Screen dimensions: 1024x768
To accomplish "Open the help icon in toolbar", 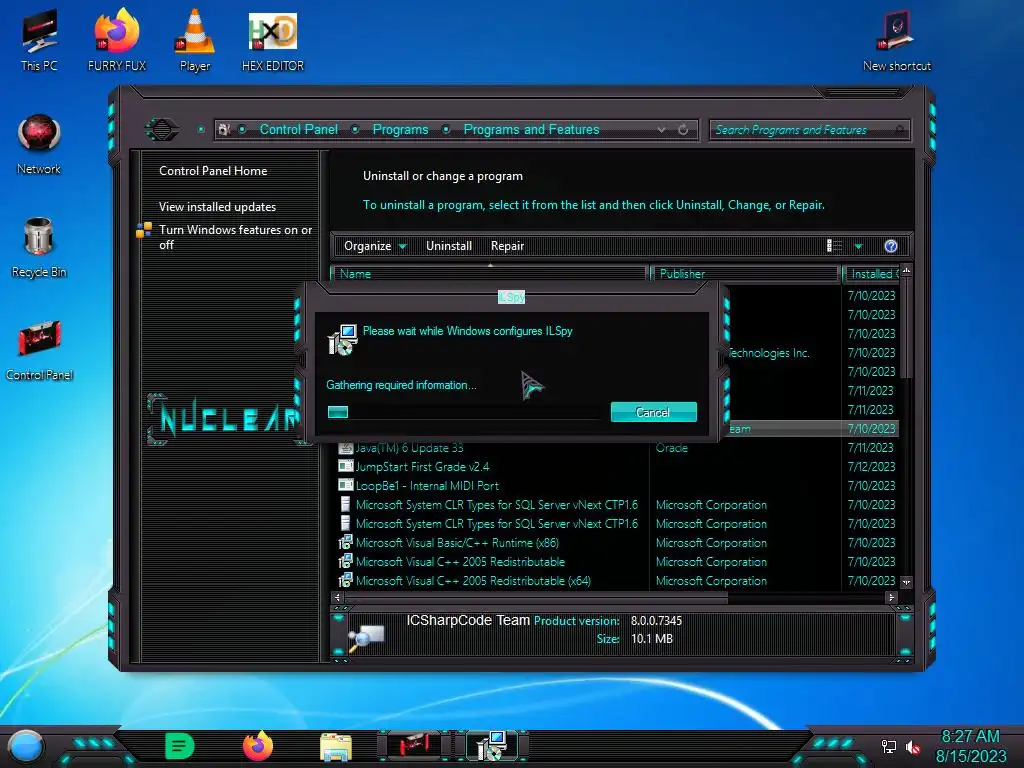I will click(x=891, y=246).
